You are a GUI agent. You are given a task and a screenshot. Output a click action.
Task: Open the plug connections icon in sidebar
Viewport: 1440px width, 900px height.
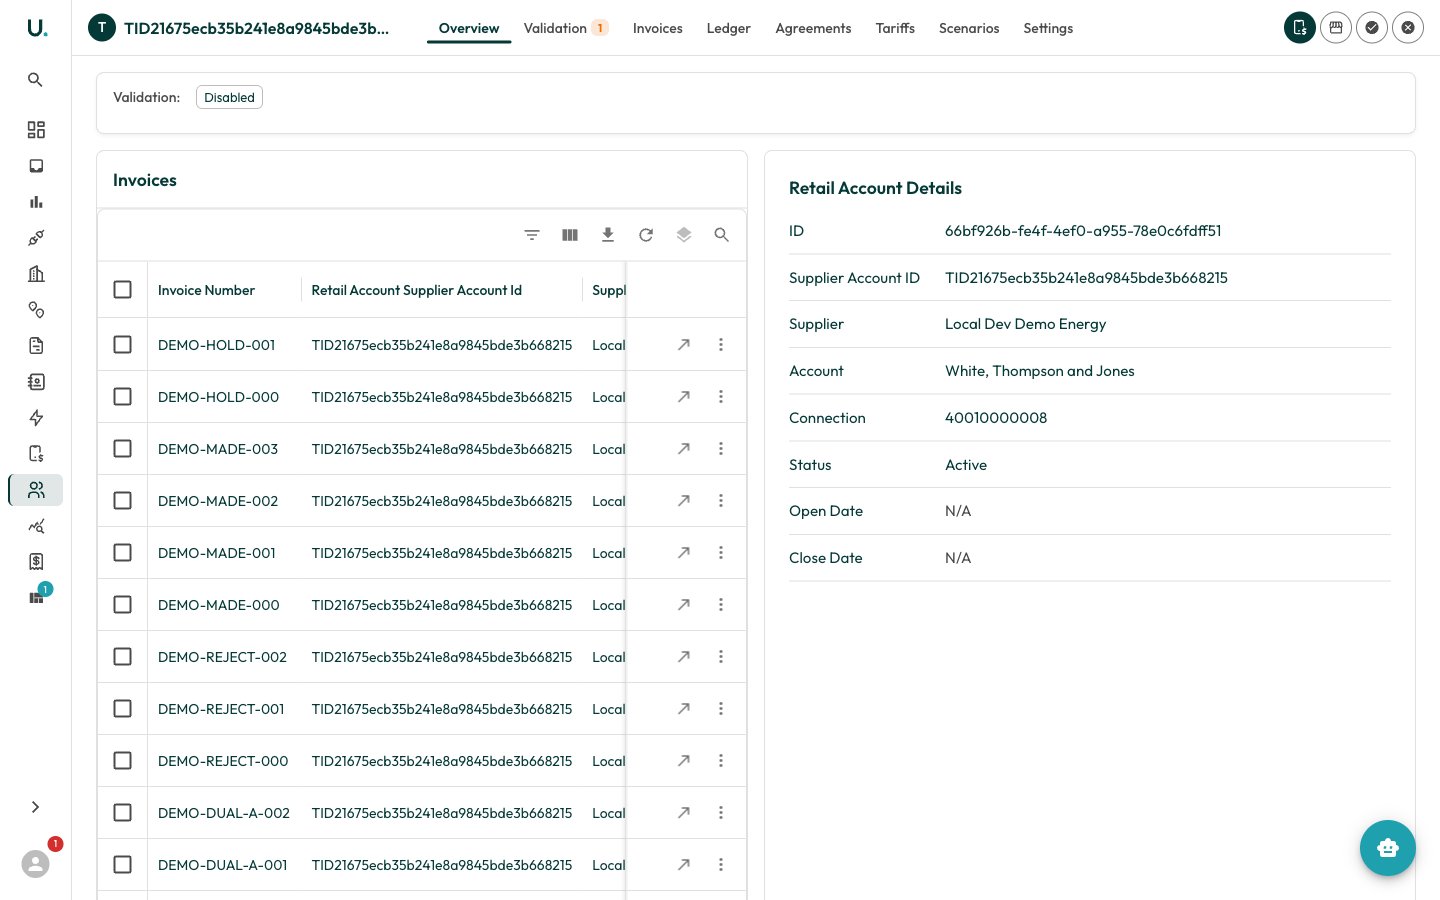36,238
